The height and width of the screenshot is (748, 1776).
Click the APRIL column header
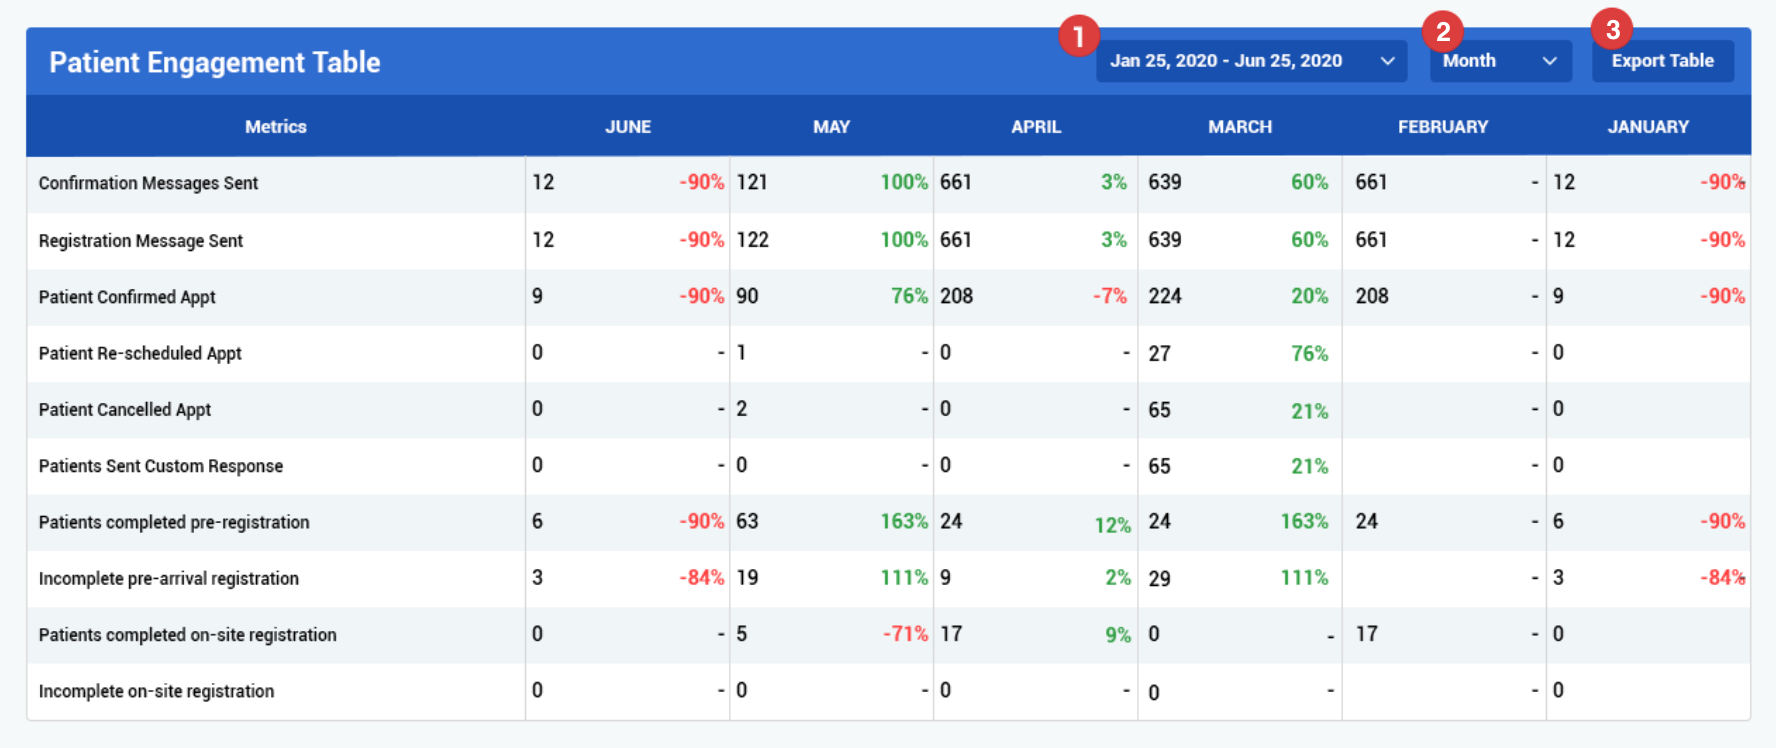tap(1036, 127)
